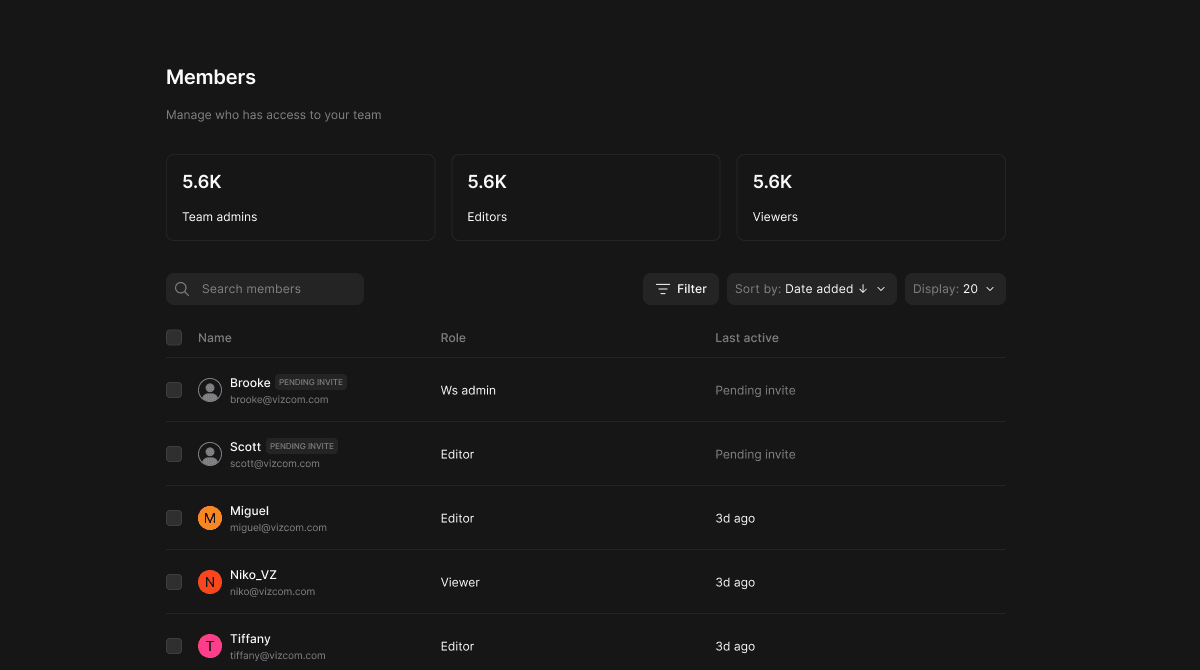The height and width of the screenshot is (670, 1200).
Task: Click the Role column header
Action: [453, 338]
